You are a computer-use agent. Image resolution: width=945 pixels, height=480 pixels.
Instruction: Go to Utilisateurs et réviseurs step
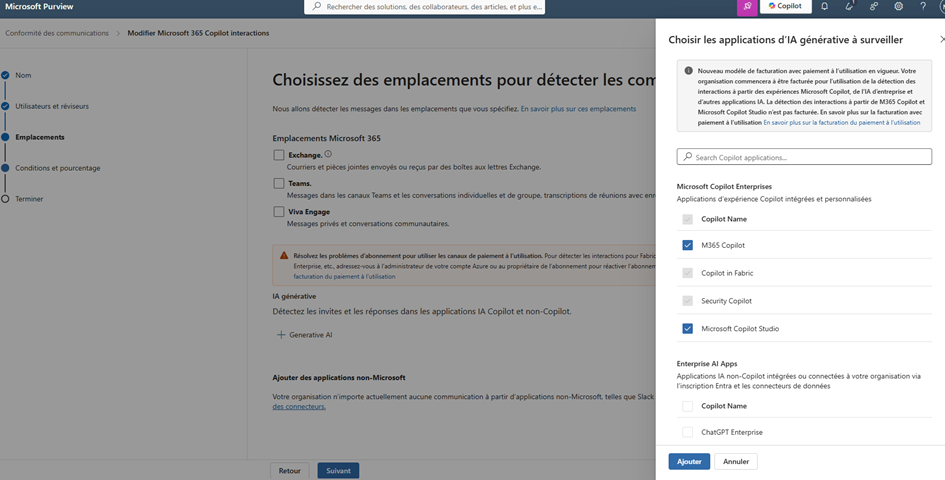point(52,106)
